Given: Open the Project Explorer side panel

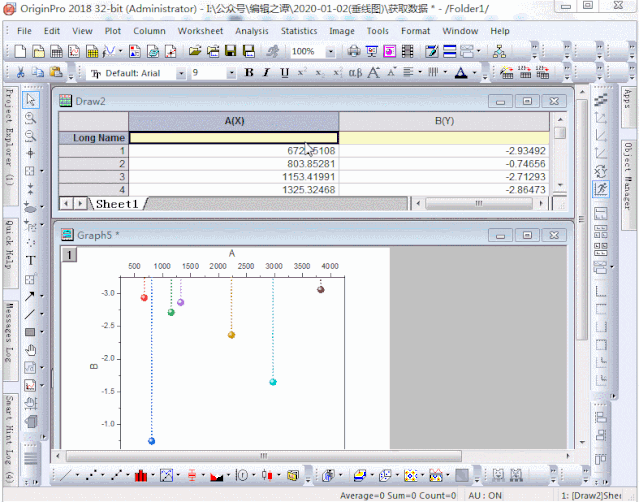Looking at the screenshot, I should click(x=9, y=136).
